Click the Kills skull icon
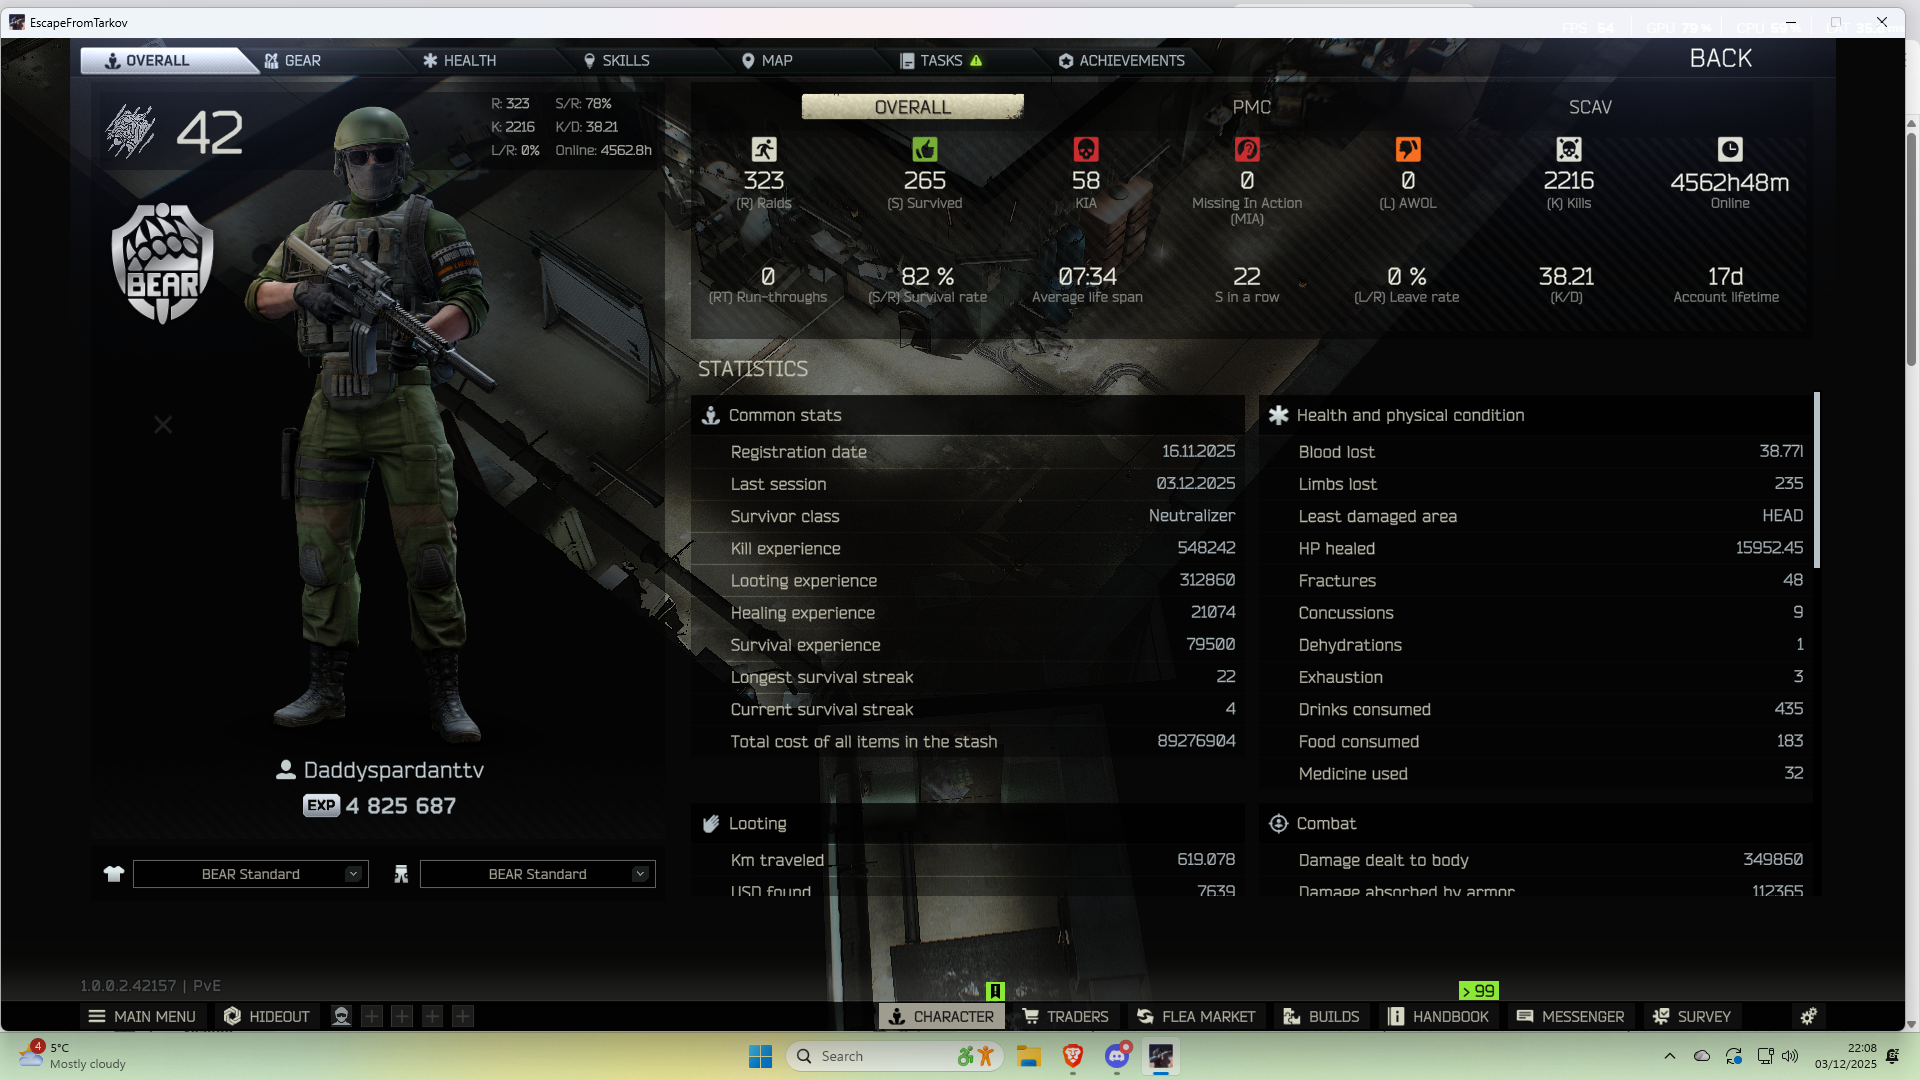 [x=1568, y=150]
